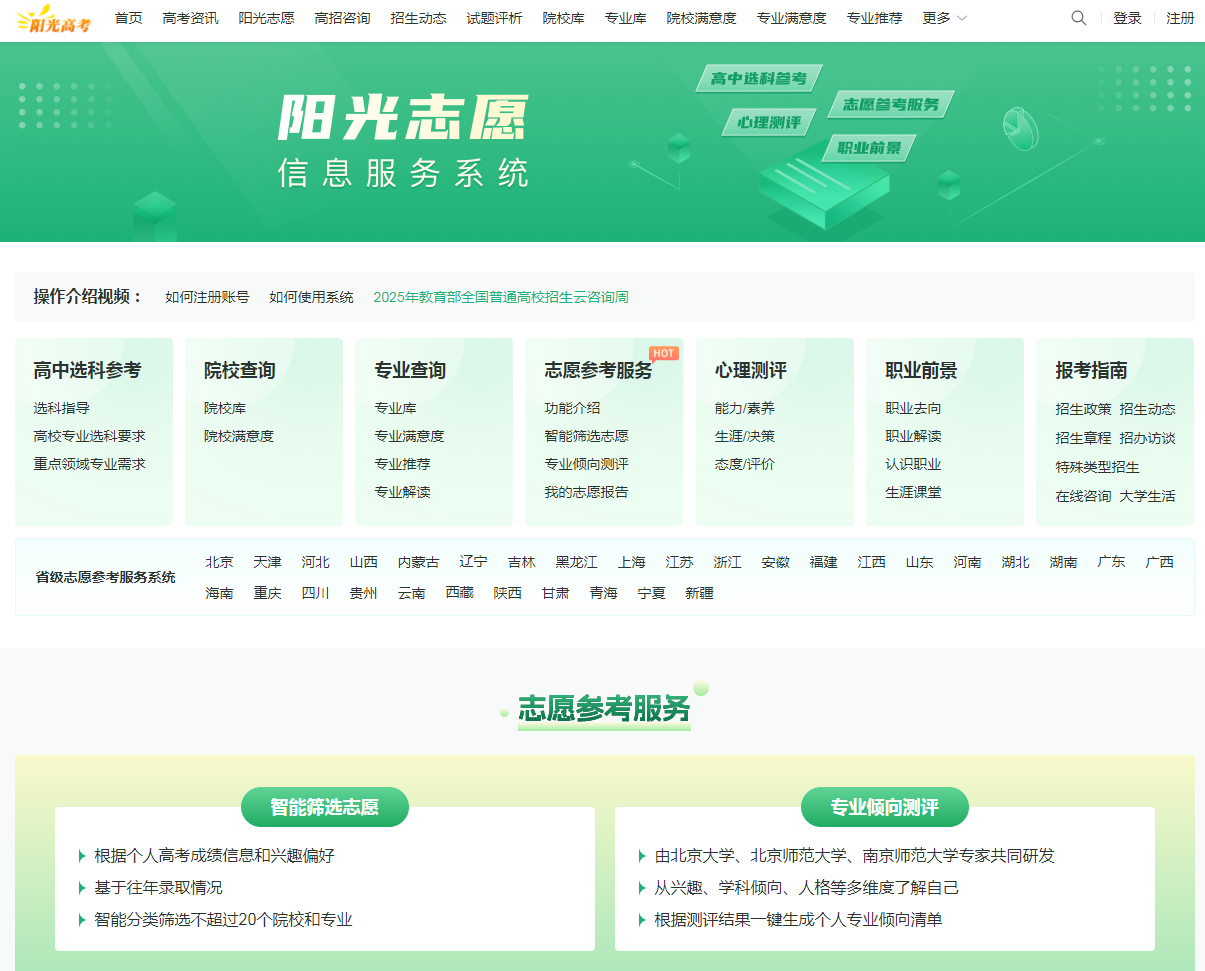The height and width of the screenshot is (971, 1205).
Task: Click the green 专业倾向测评 pill button
Action: click(885, 807)
